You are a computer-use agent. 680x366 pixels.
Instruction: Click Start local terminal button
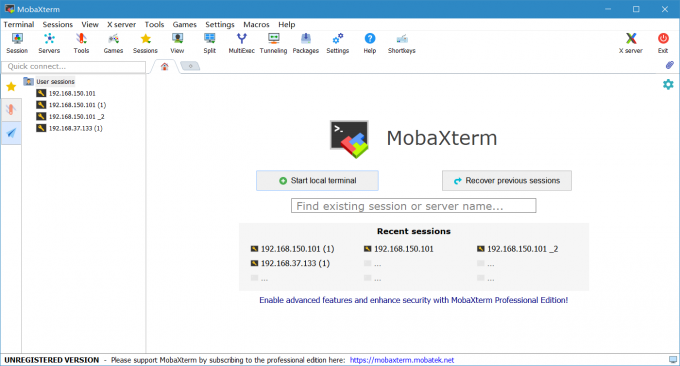(x=317, y=180)
